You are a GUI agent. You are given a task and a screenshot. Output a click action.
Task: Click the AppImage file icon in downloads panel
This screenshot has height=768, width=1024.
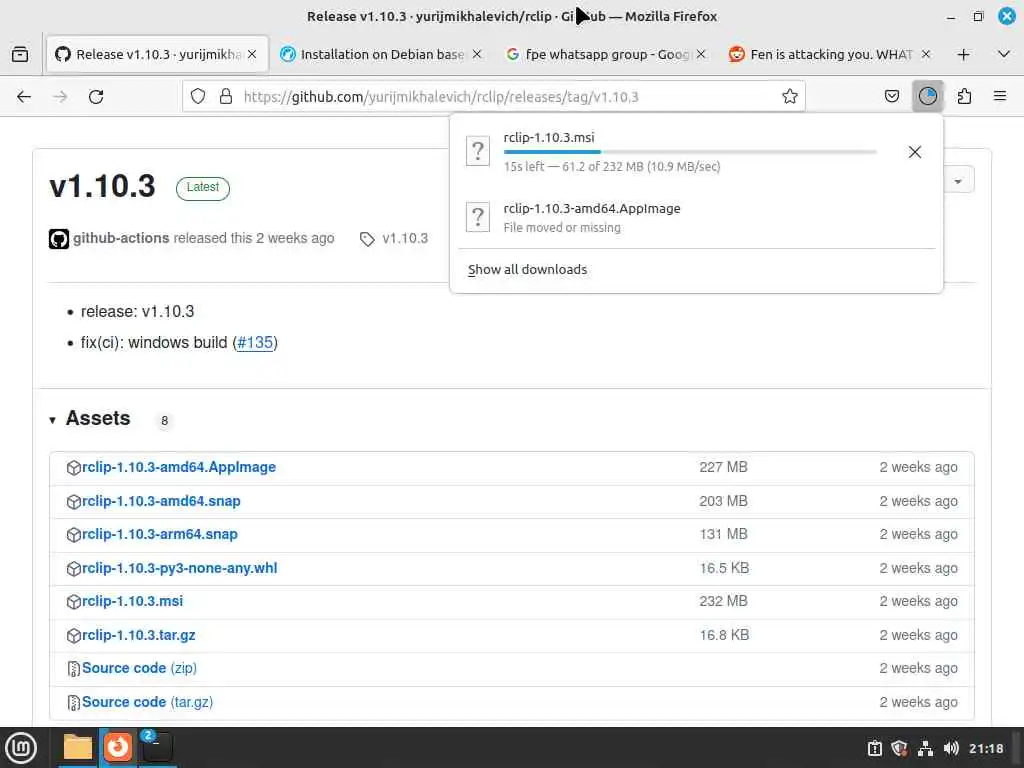click(x=477, y=217)
